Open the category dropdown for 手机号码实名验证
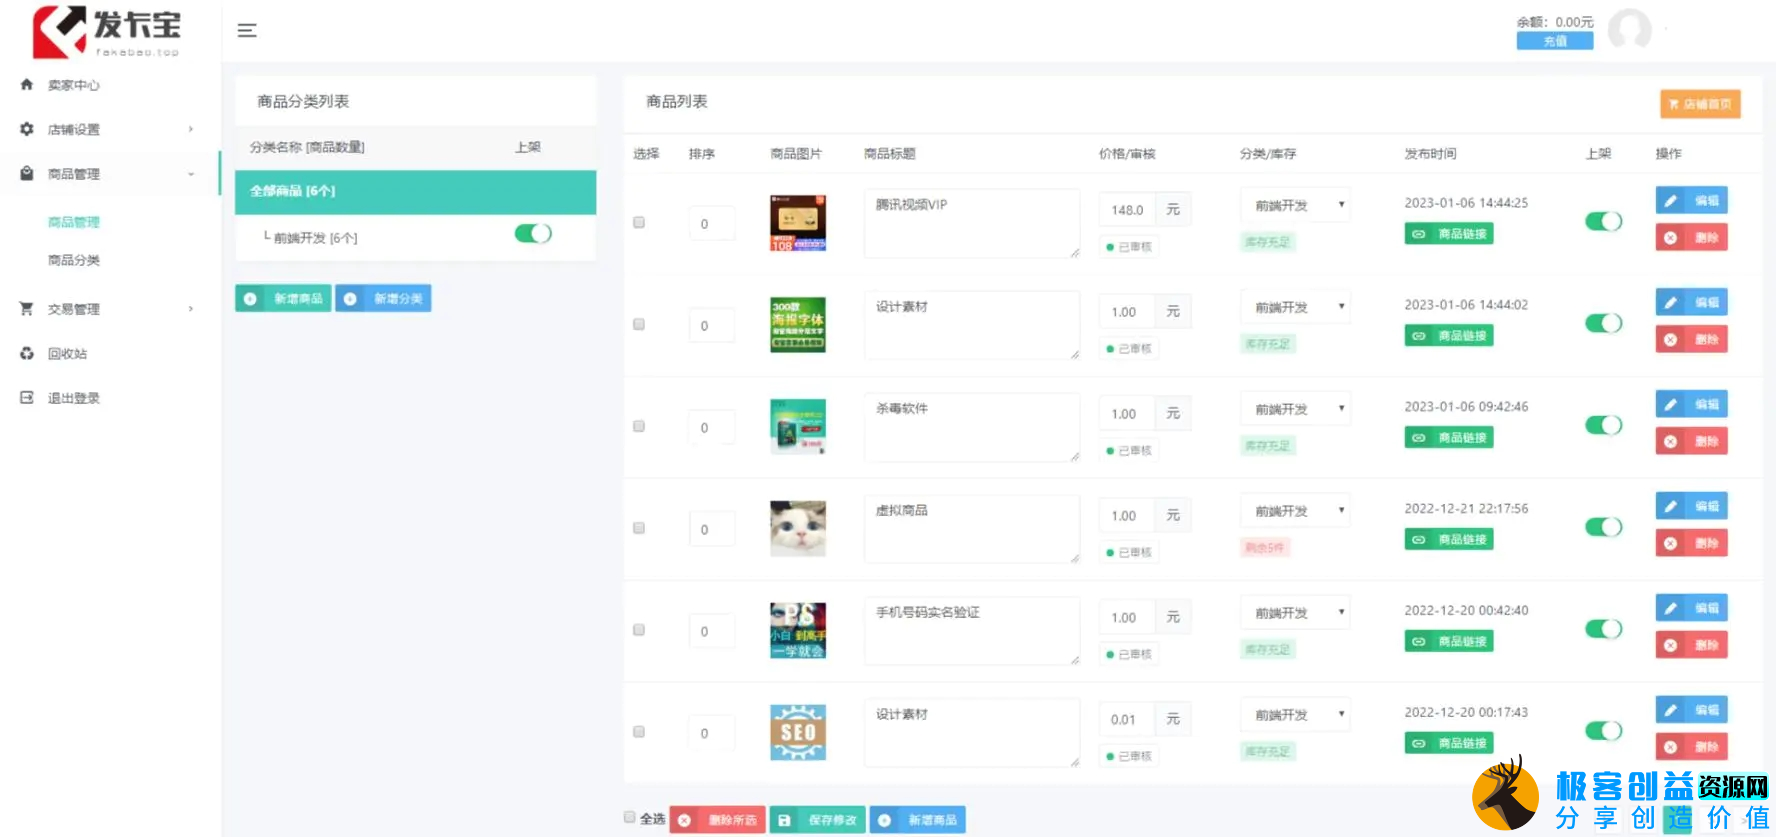Screen dimensions: 1776x837 pos(1296,613)
